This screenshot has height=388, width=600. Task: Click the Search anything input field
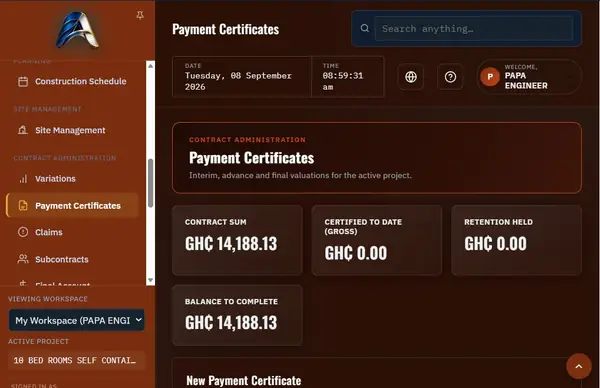(474, 29)
